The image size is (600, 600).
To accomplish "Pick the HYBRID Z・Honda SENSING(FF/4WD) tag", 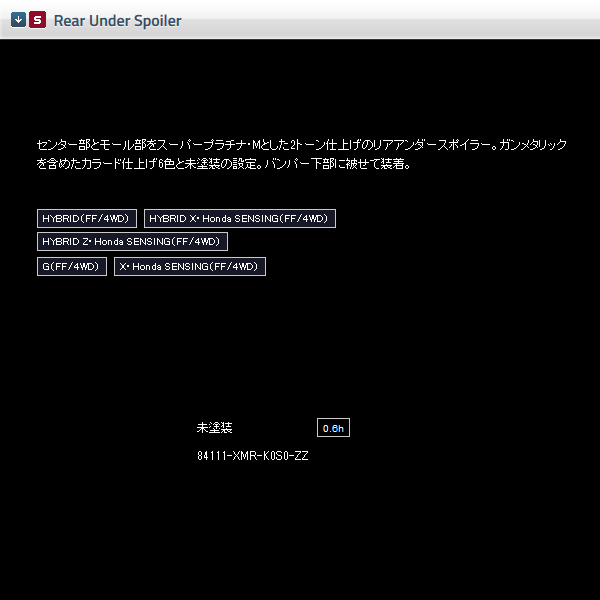I will pos(132,242).
